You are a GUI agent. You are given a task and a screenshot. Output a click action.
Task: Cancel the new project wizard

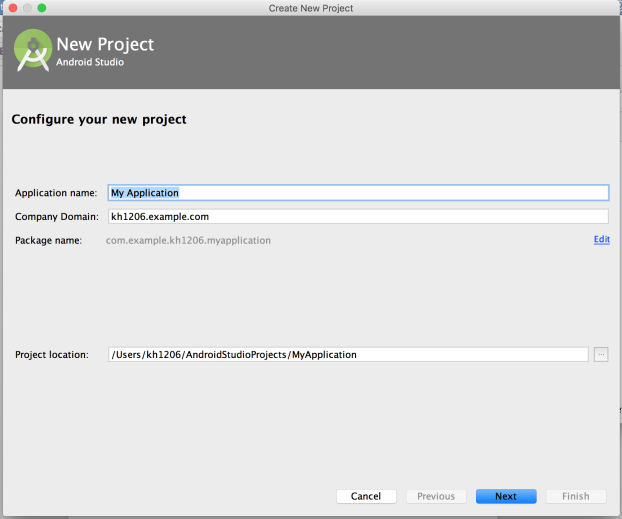[366, 496]
